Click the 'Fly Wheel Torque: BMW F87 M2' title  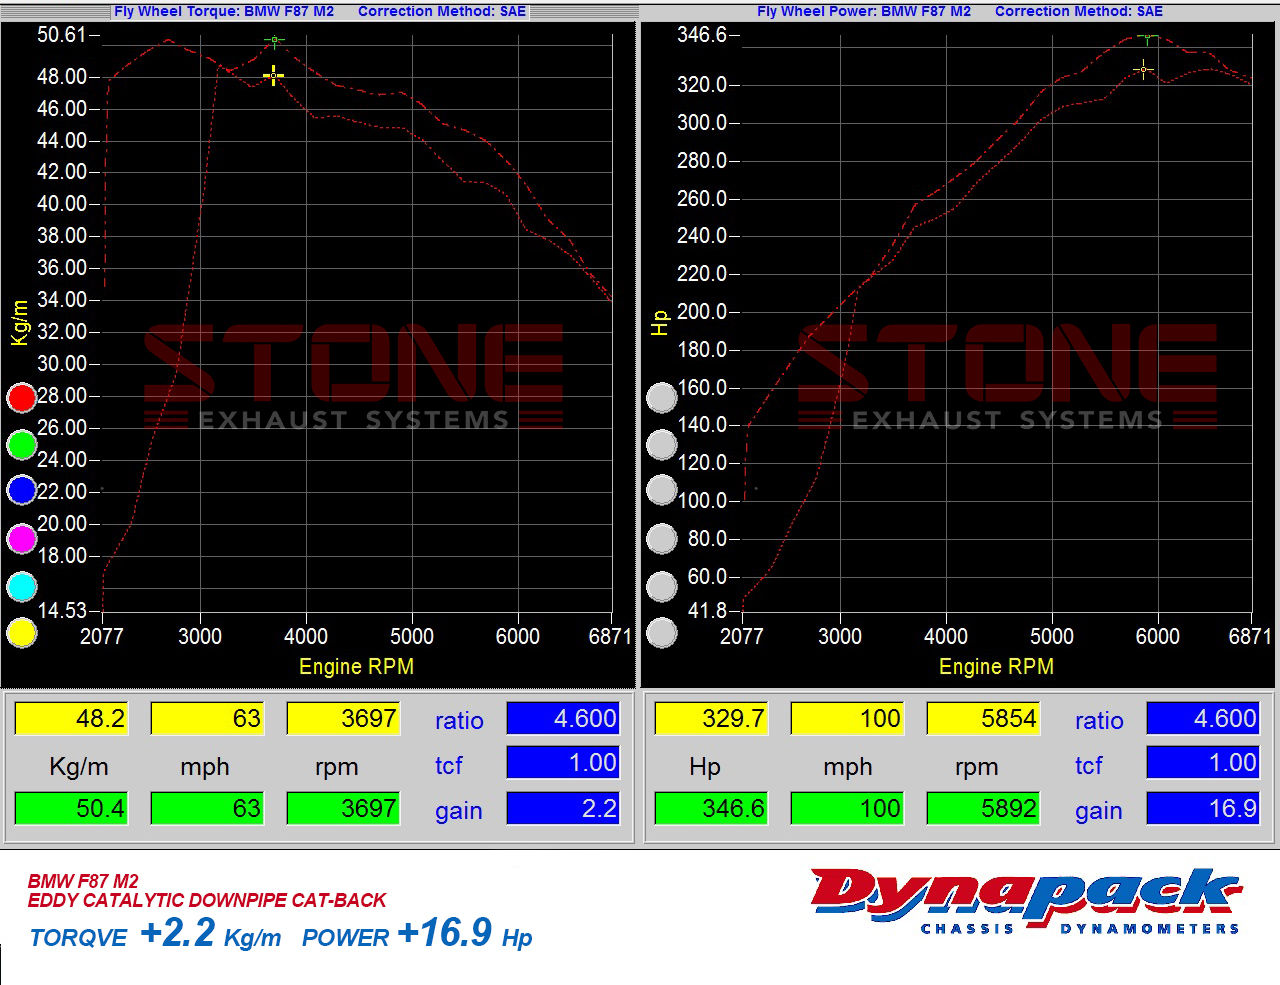click(x=224, y=11)
